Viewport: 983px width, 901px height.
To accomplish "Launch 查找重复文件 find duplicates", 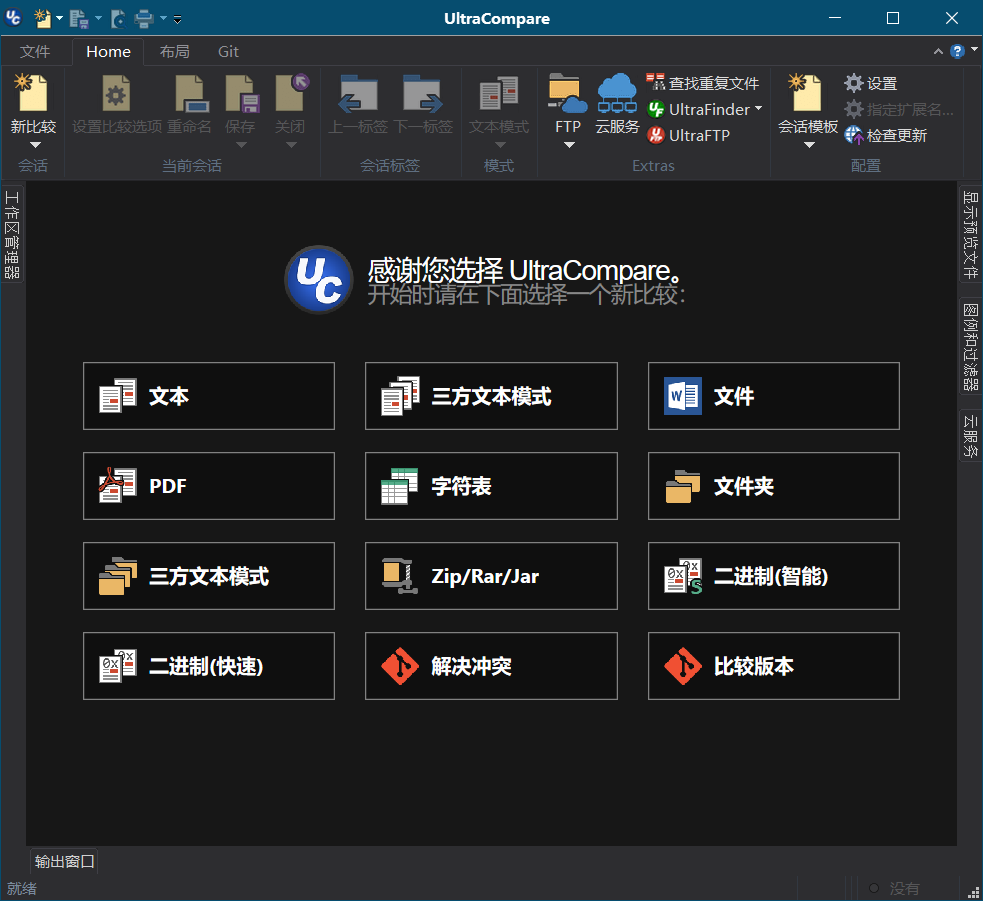I will click(x=703, y=83).
